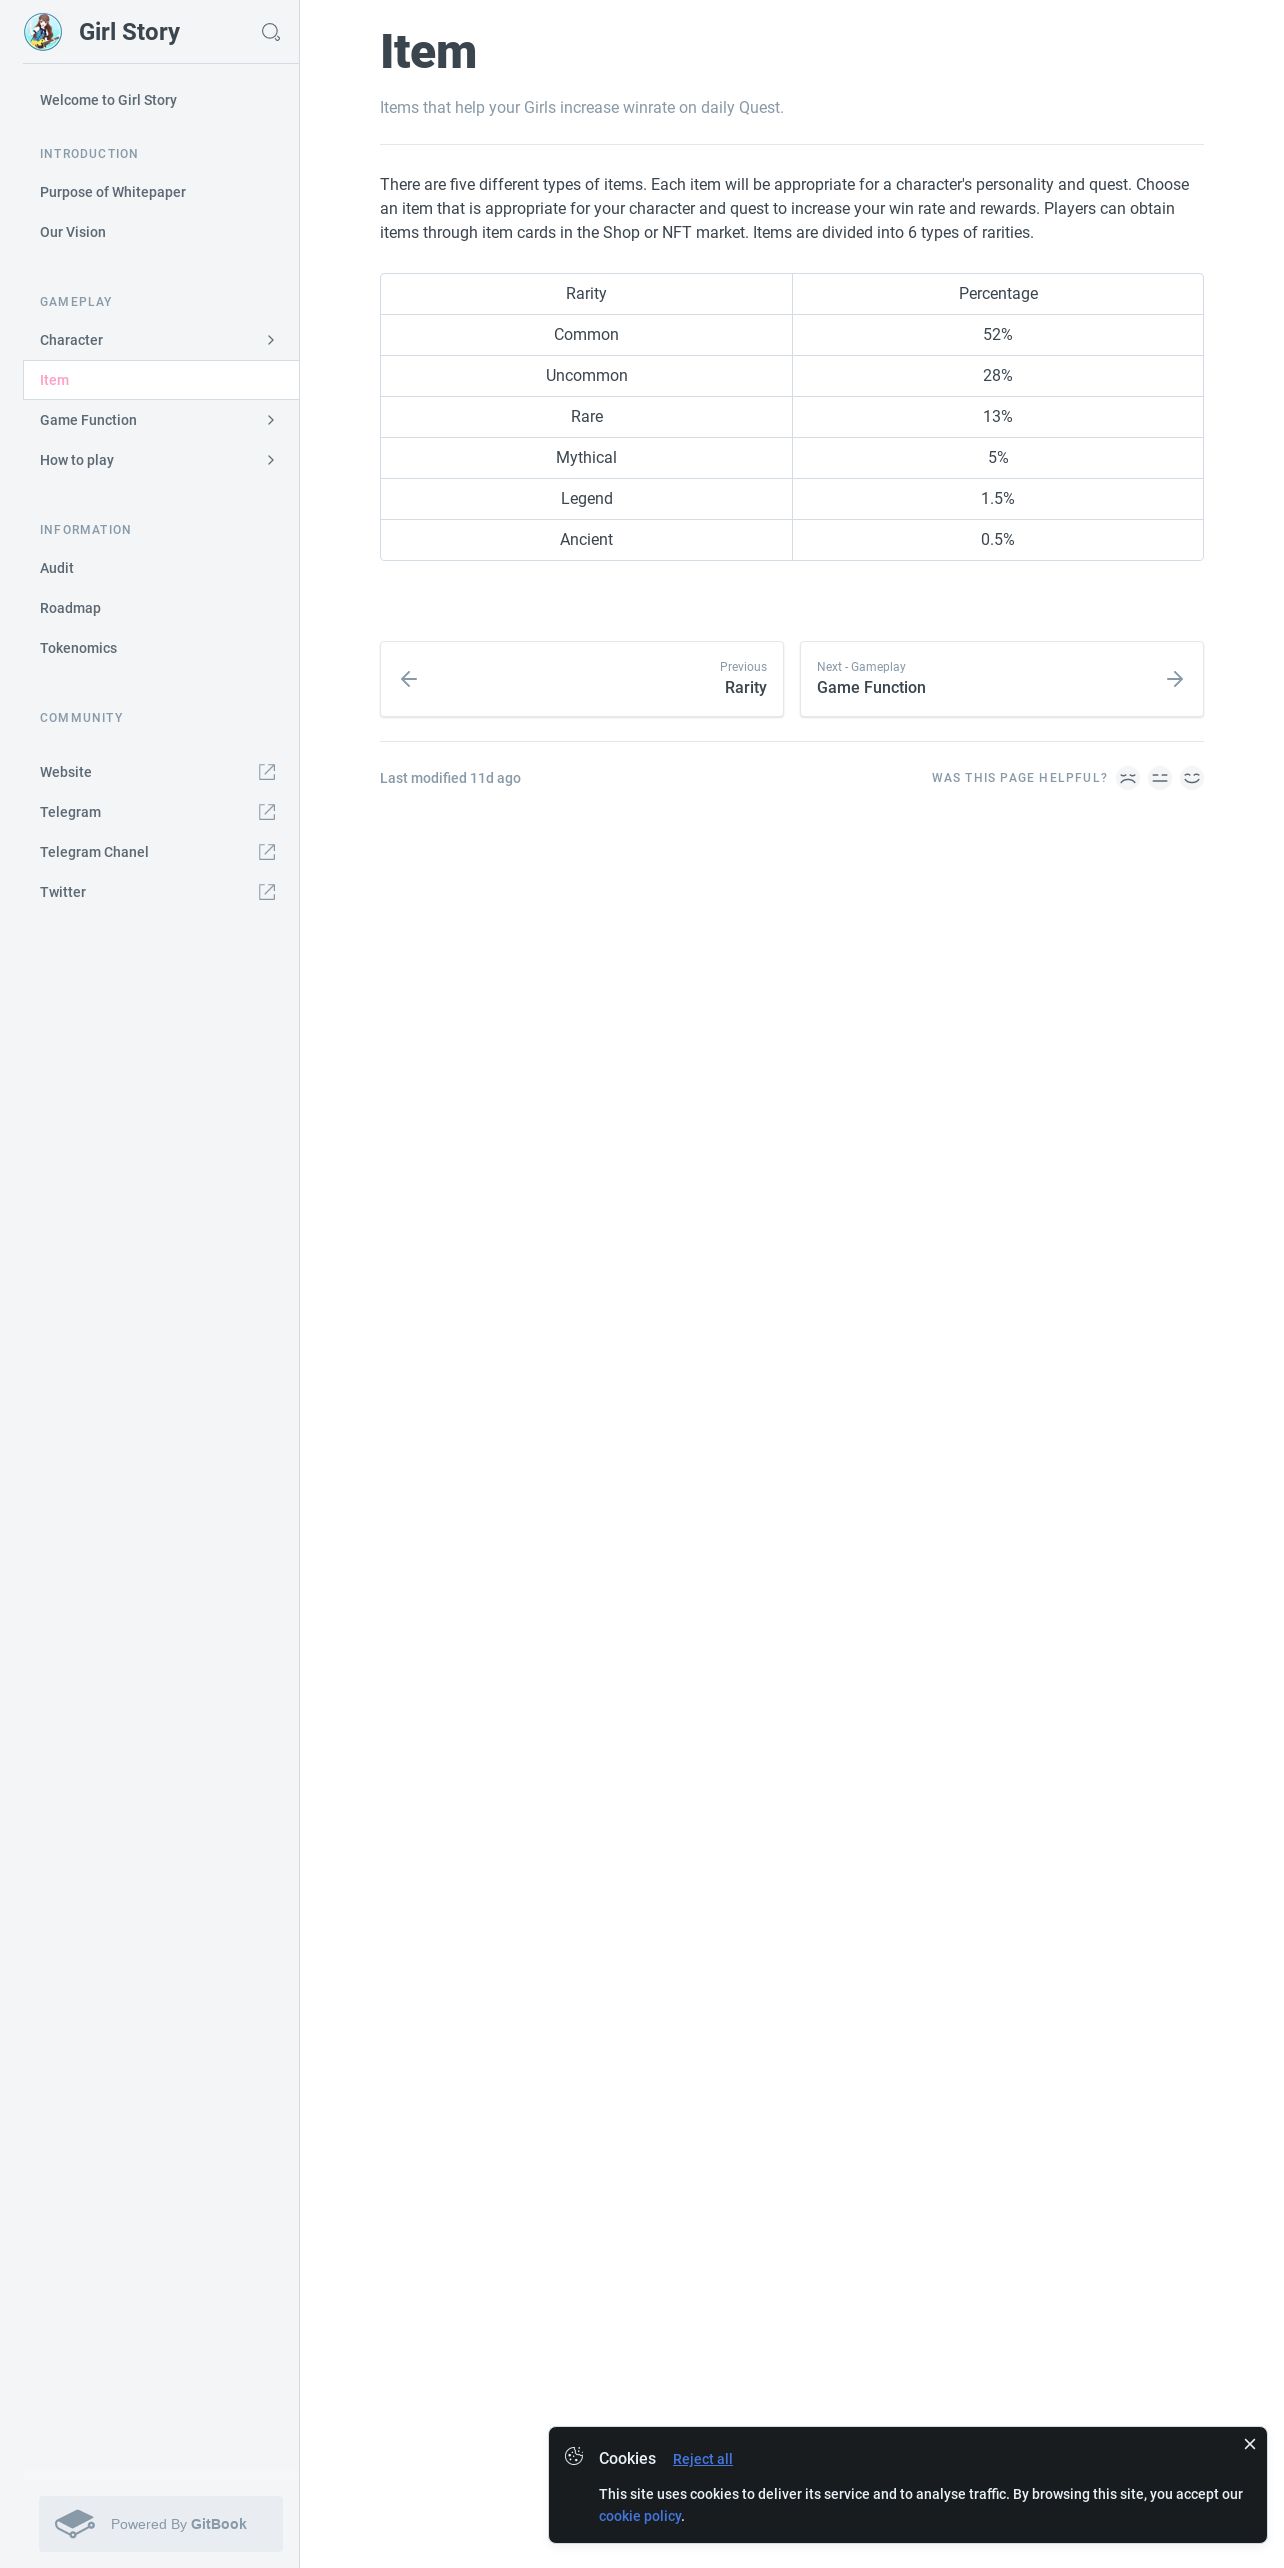1284x2568 pixels.
Task: Open Website external link icon
Action: [267, 772]
